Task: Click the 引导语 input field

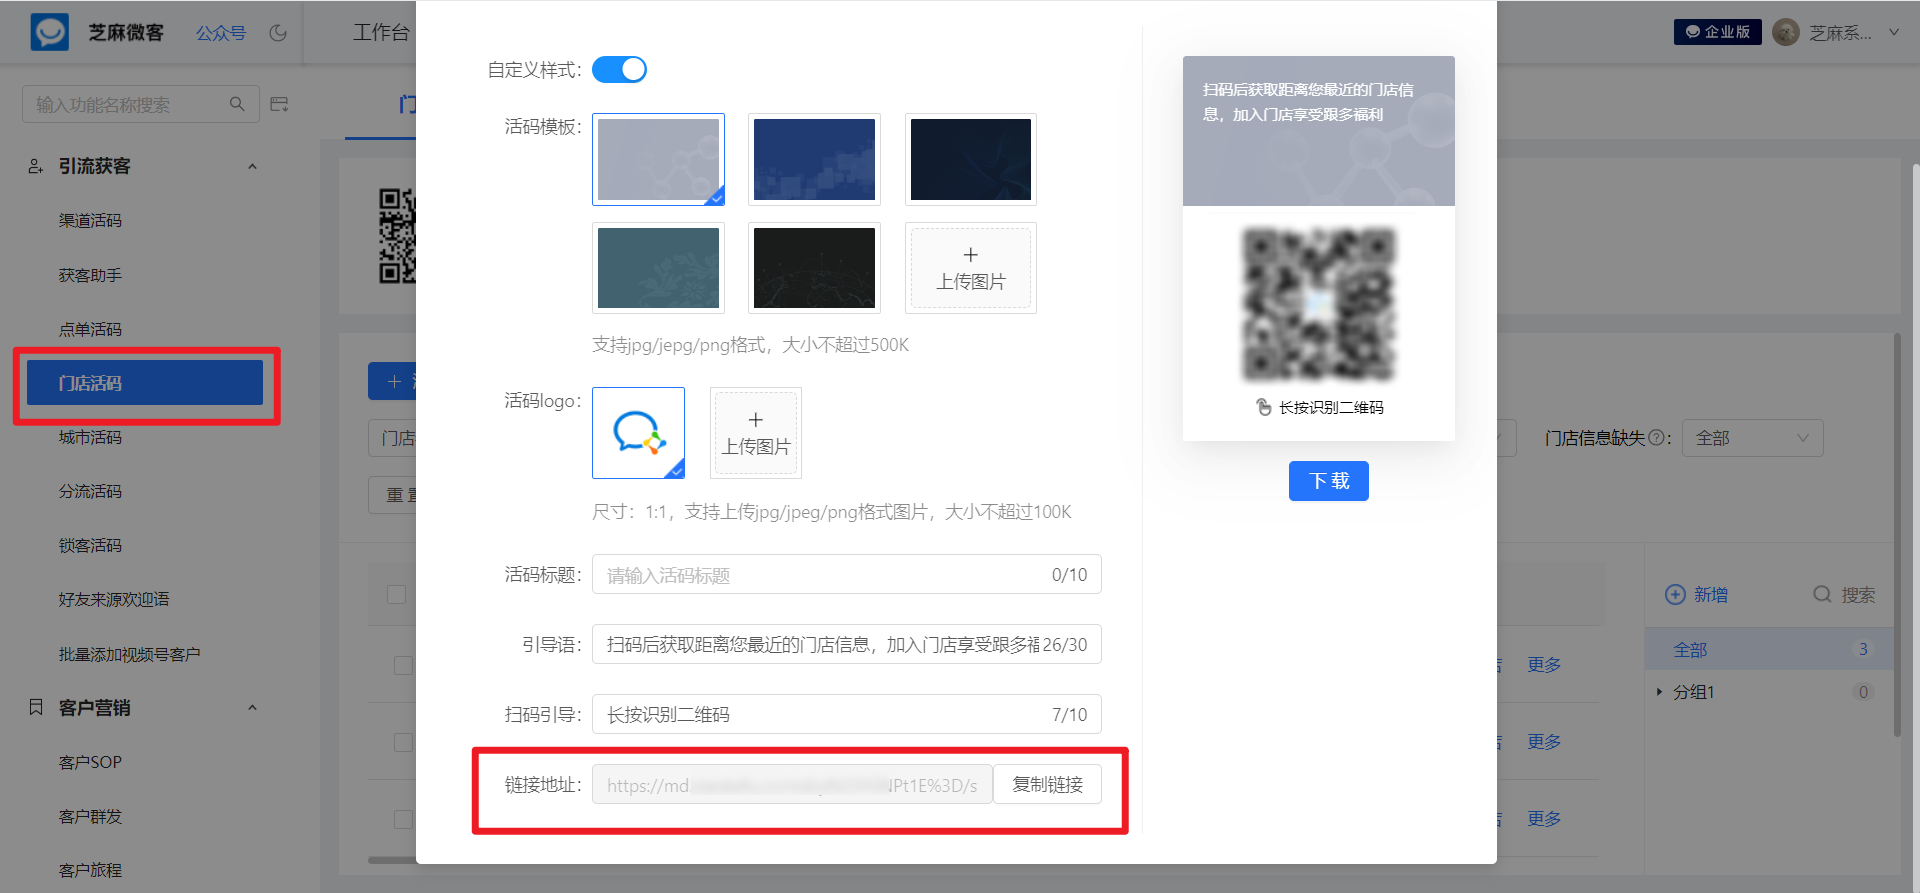Action: (x=846, y=644)
